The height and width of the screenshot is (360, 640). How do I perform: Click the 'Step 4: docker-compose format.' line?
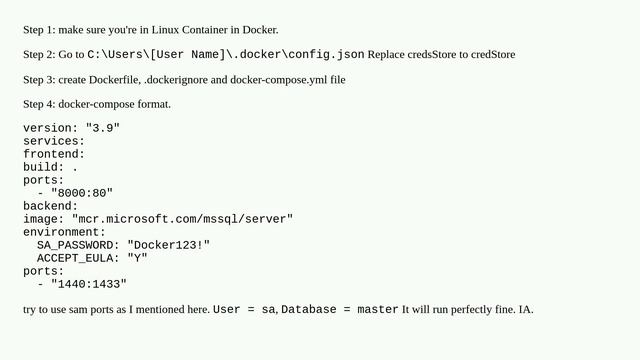click(97, 104)
